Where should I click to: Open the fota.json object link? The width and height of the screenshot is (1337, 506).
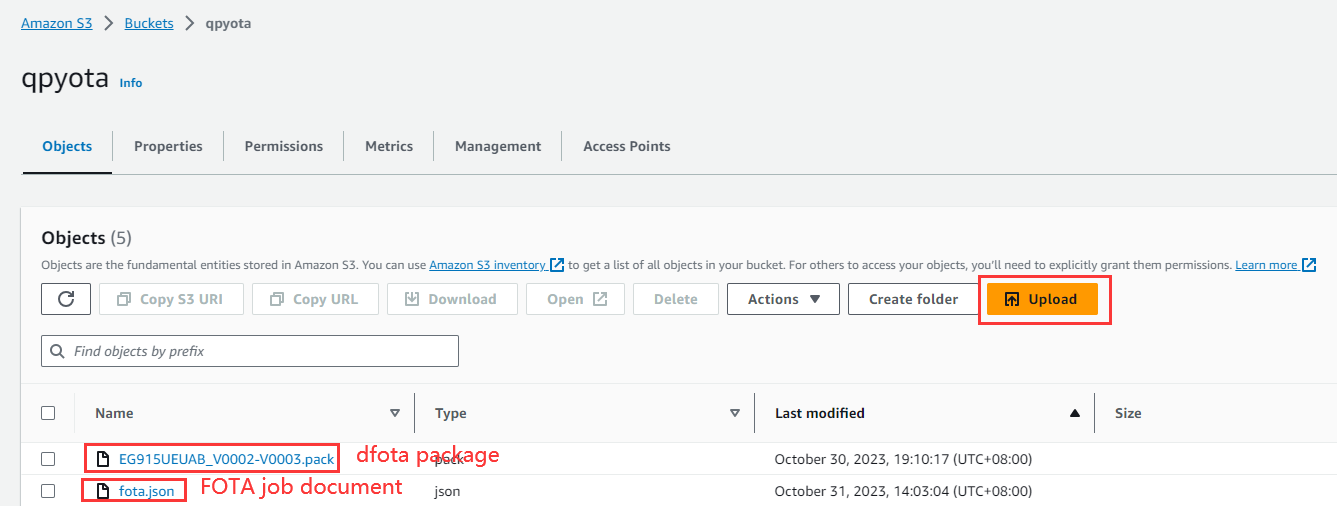point(146,491)
